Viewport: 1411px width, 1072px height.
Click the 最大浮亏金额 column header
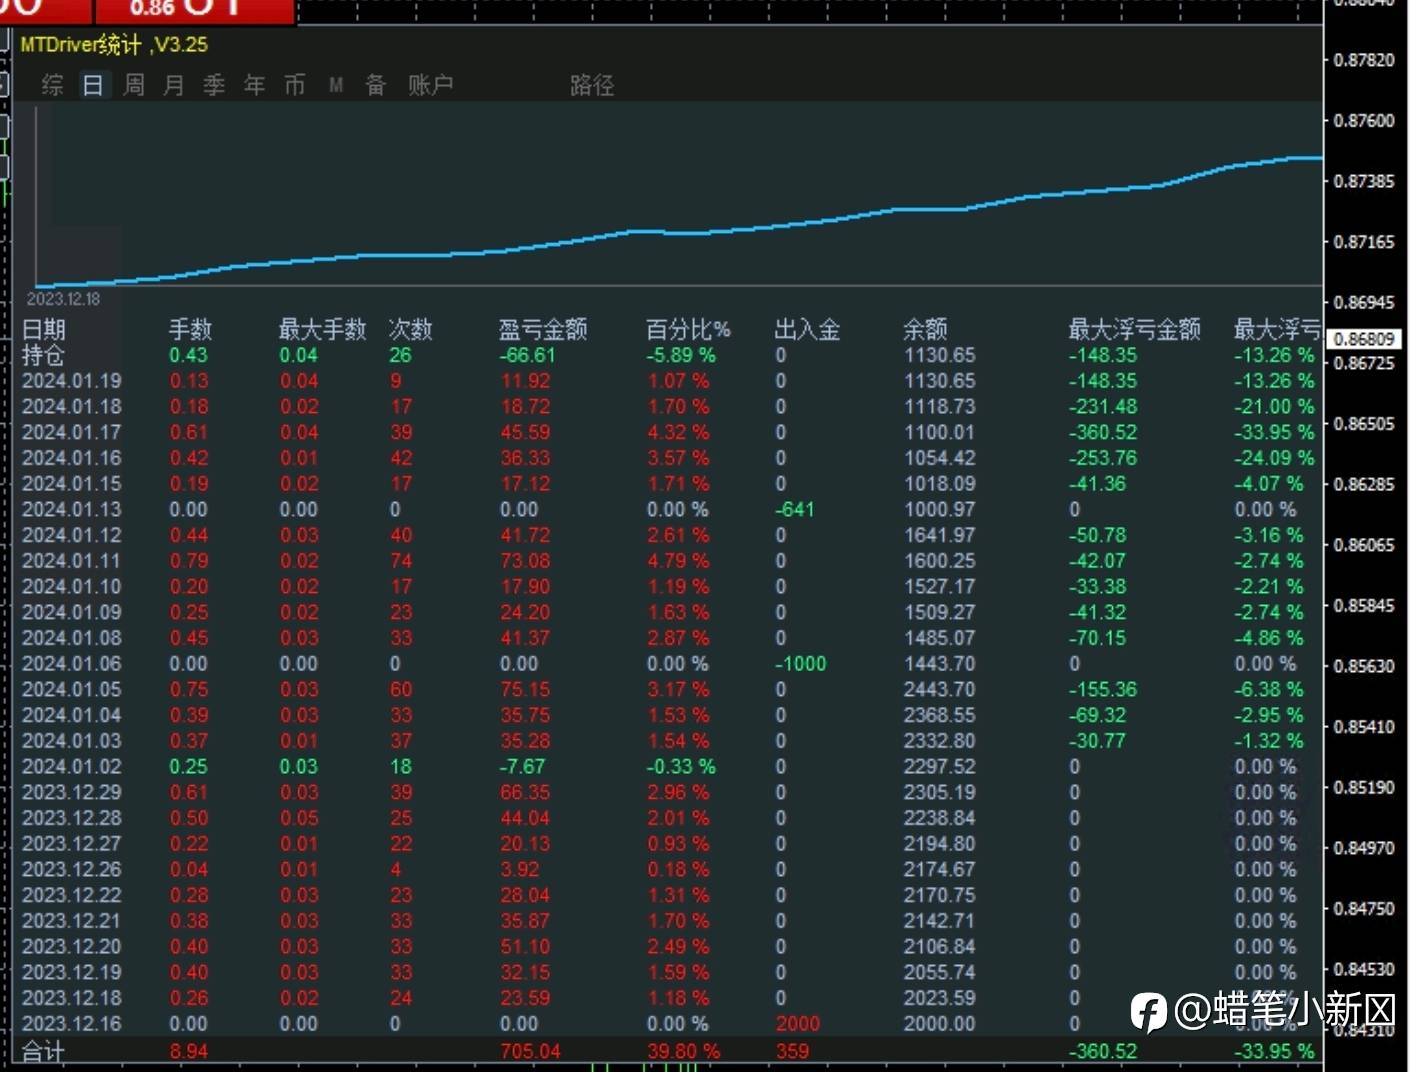[x=1135, y=329]
